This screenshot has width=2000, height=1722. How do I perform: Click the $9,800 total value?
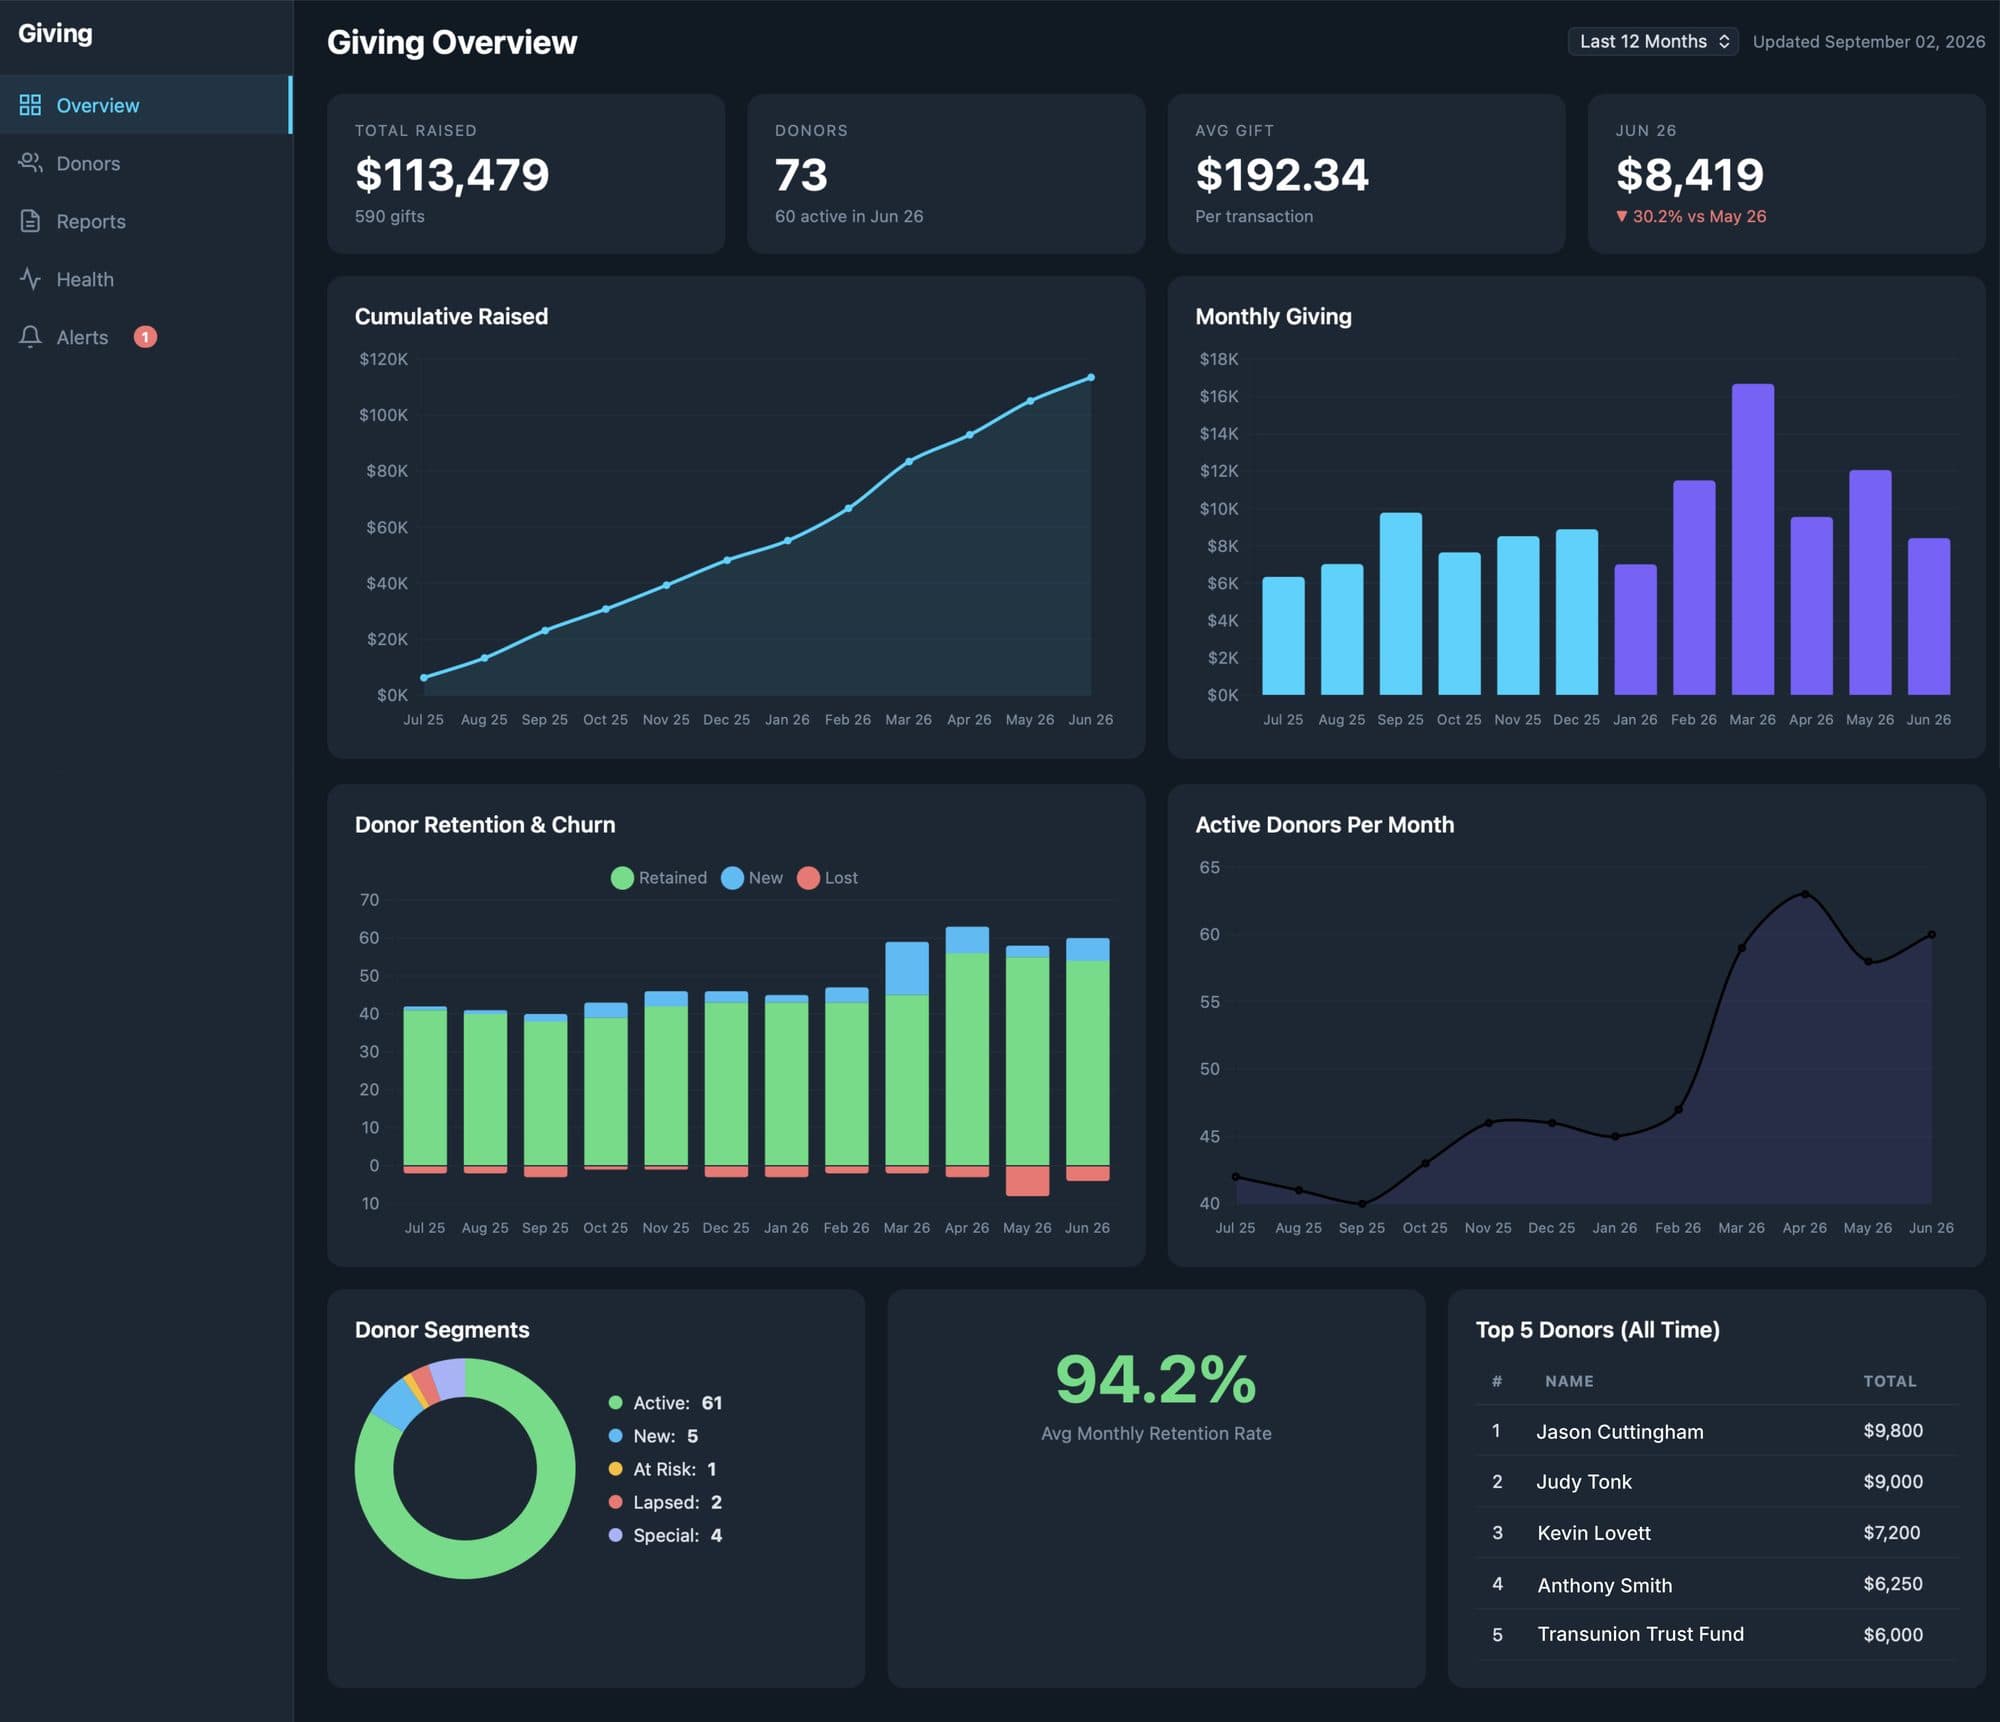(1893, 1431)
